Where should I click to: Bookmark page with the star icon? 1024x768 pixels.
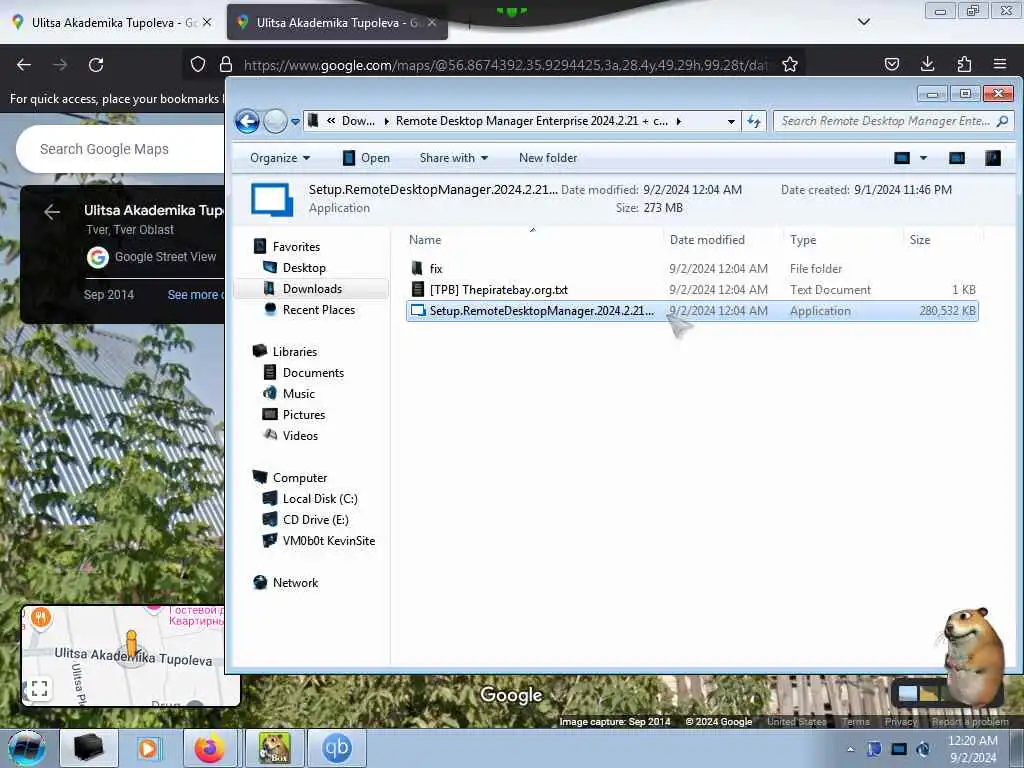(790, 64)
